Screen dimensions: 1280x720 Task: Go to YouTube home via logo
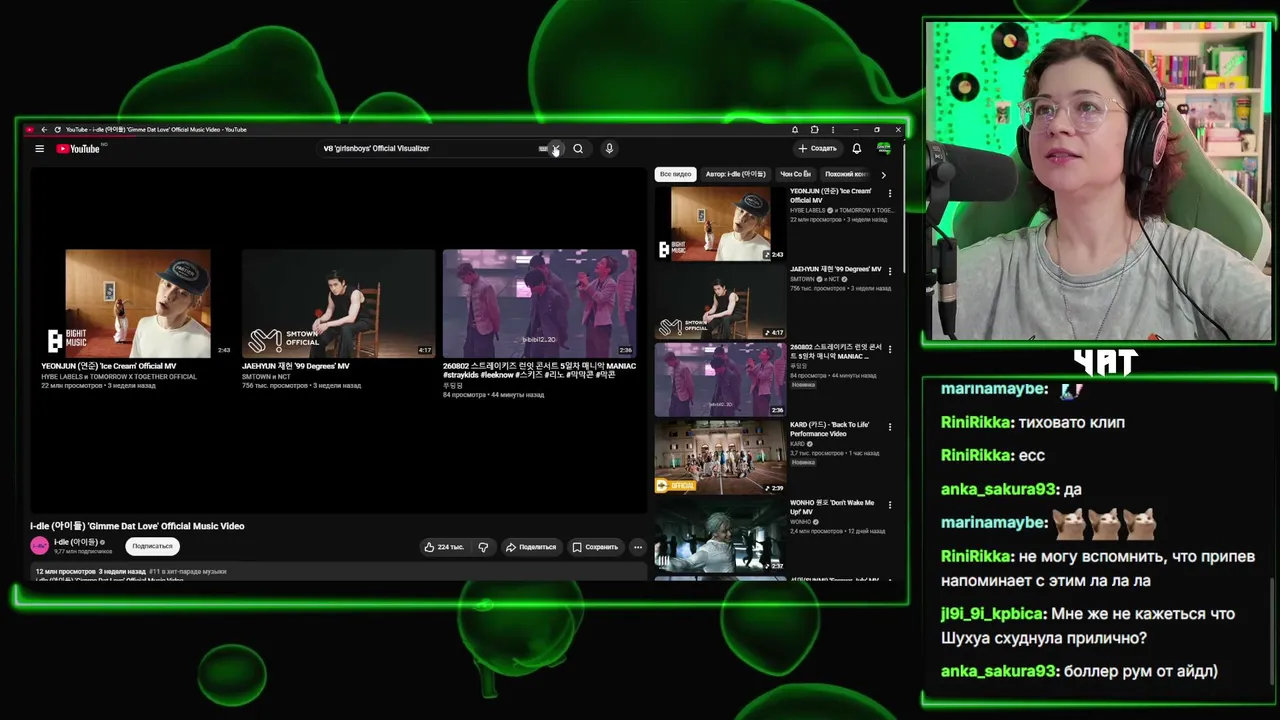coord(78,149)
